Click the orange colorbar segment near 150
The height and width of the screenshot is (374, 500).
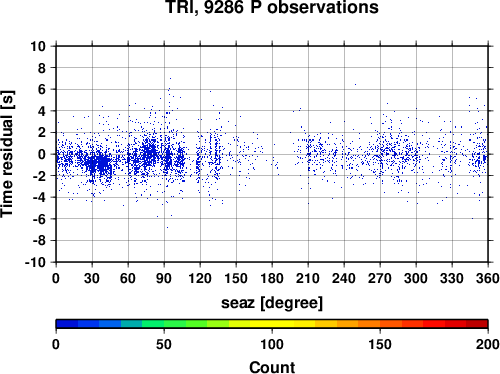[369, 324]
